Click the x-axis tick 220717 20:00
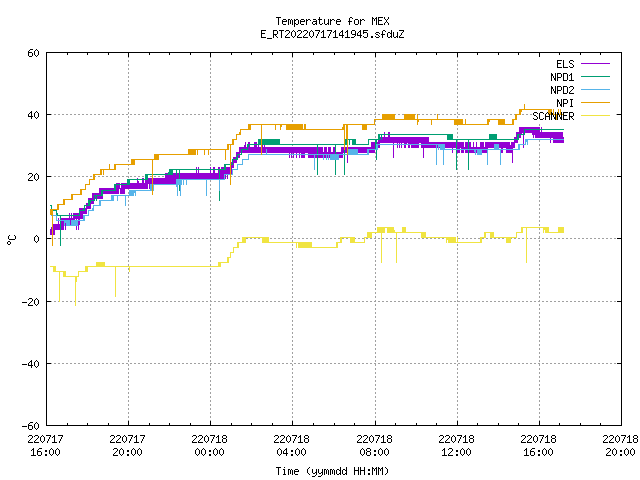Screen dimensions: 640x480 127,446
